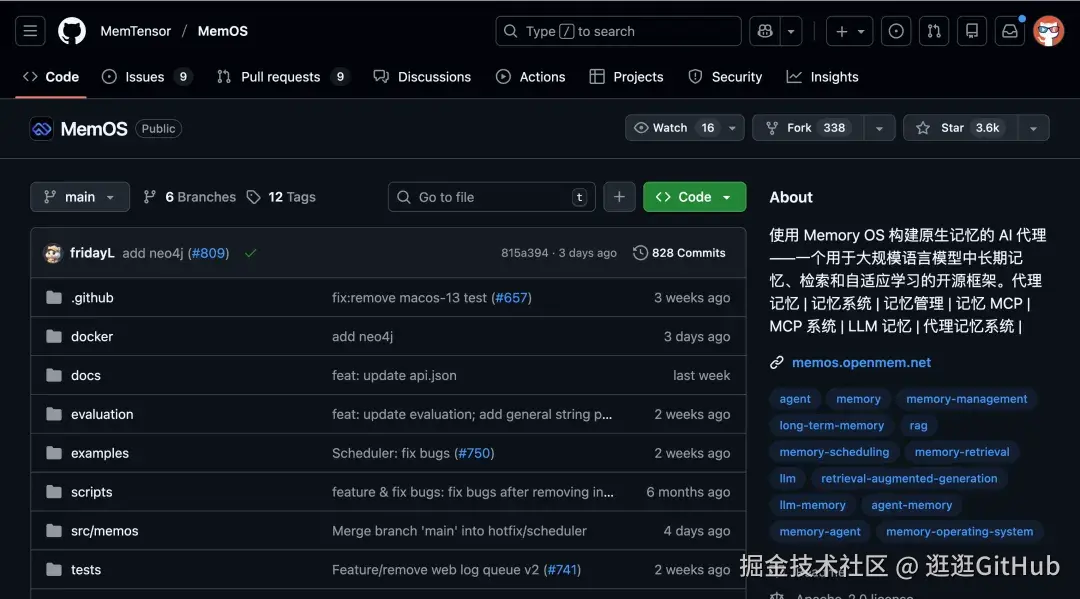
Task: Switch to the Actions tab
Action: (530, 76)
